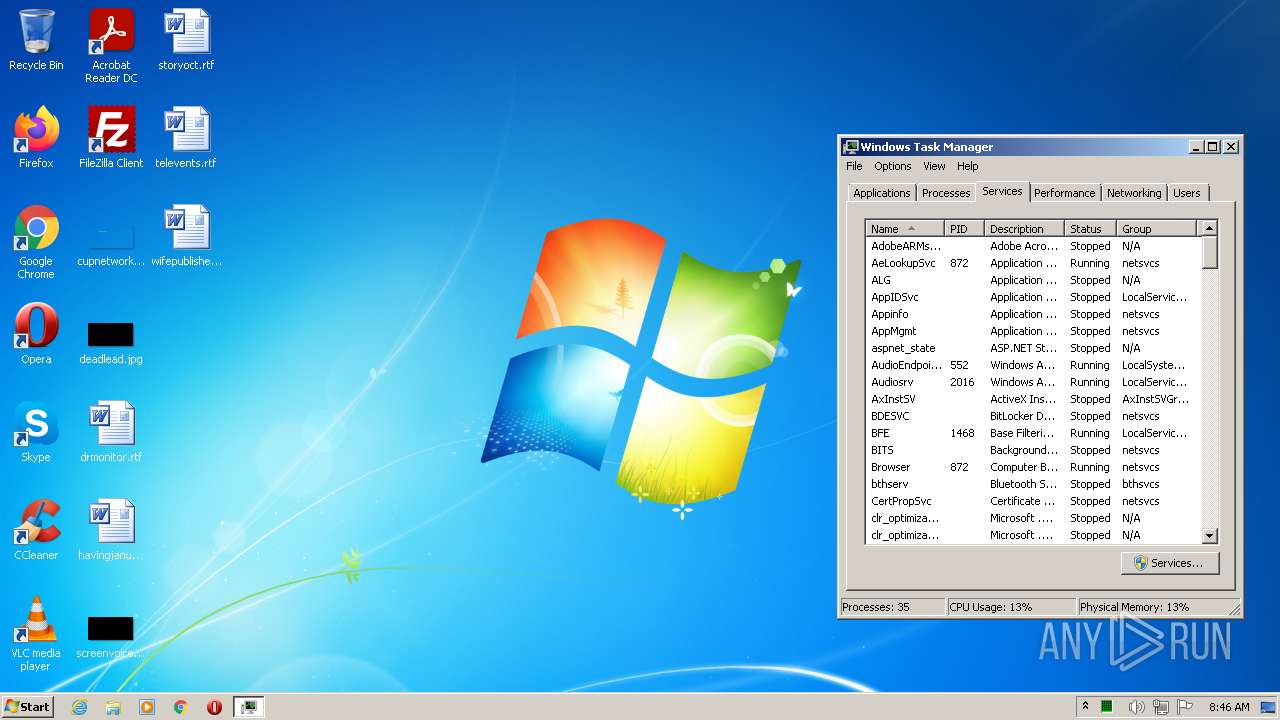Click the services list scrollbar thumb
Screen dimensions: 1280x720
pos(1209,253)
